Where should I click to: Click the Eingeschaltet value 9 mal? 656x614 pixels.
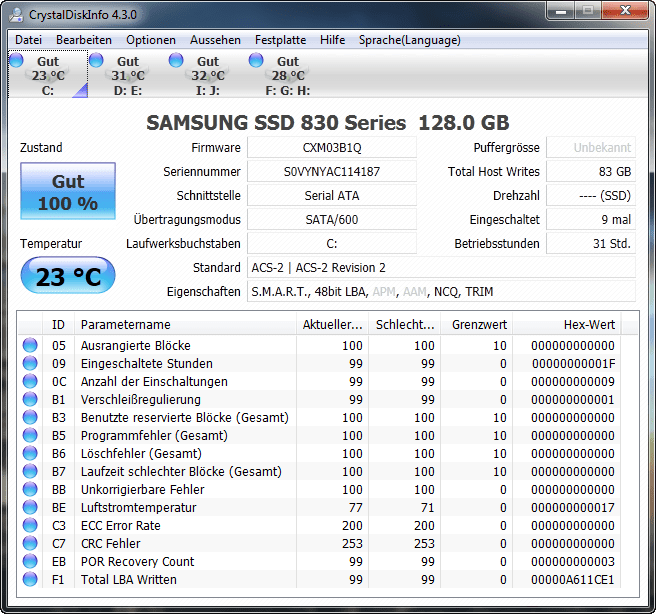click(x=591, y=220)
